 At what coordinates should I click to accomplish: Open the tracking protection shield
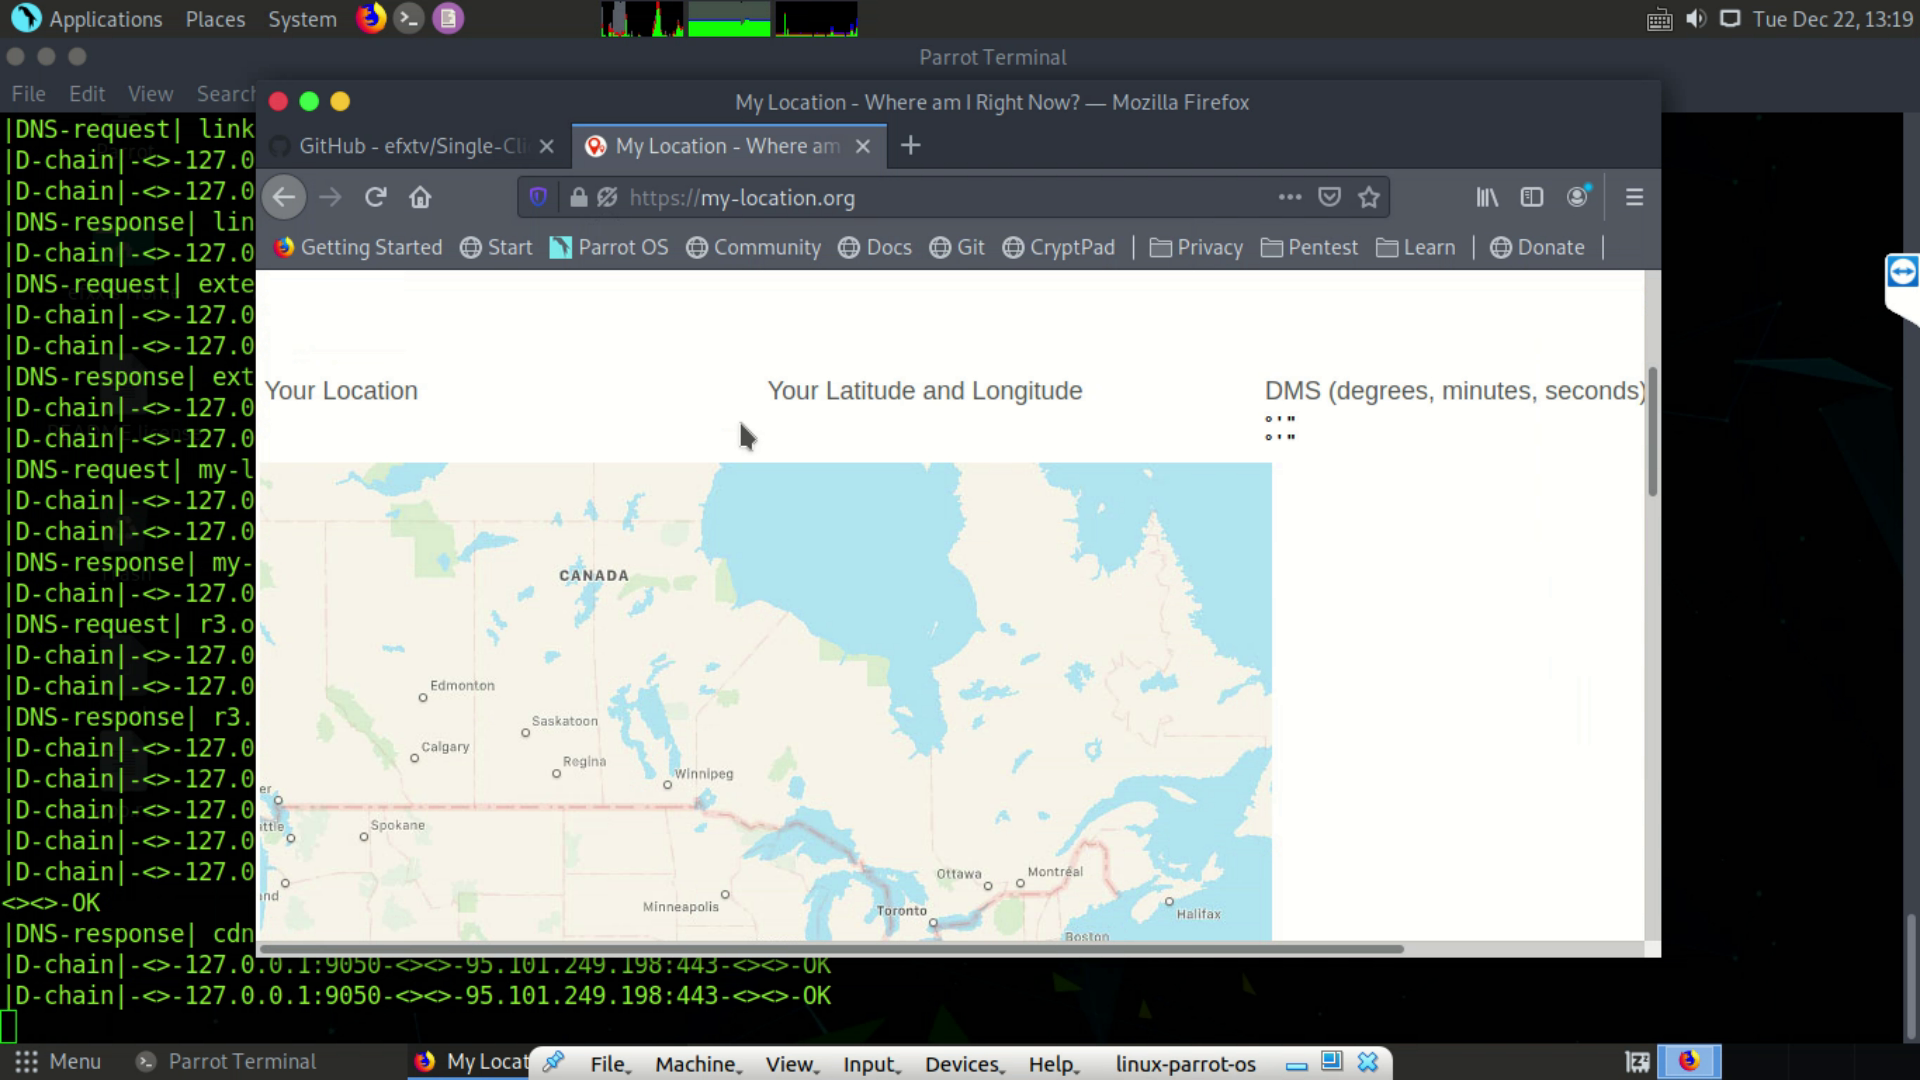[x=538, y=197]
